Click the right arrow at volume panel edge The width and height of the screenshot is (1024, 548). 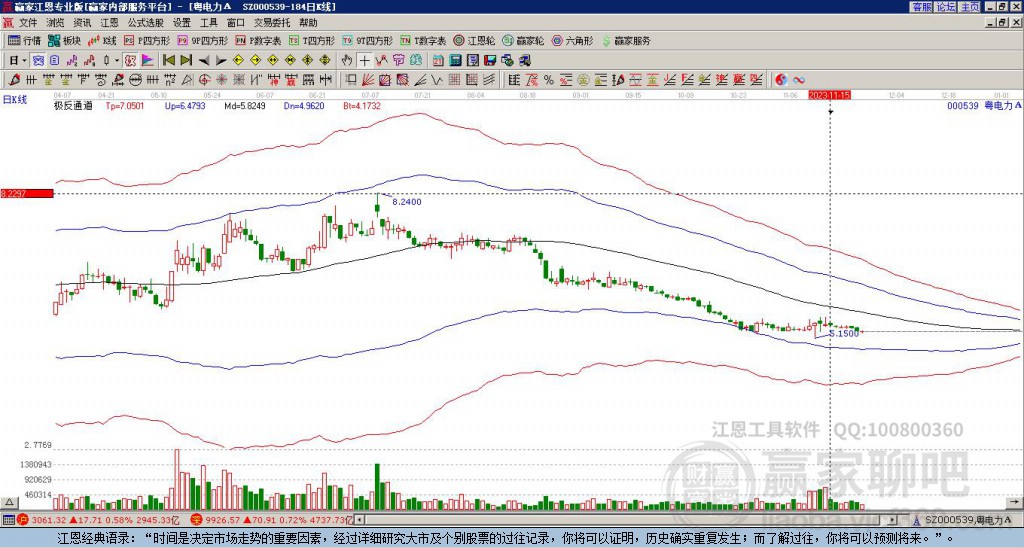(1016, 503)
